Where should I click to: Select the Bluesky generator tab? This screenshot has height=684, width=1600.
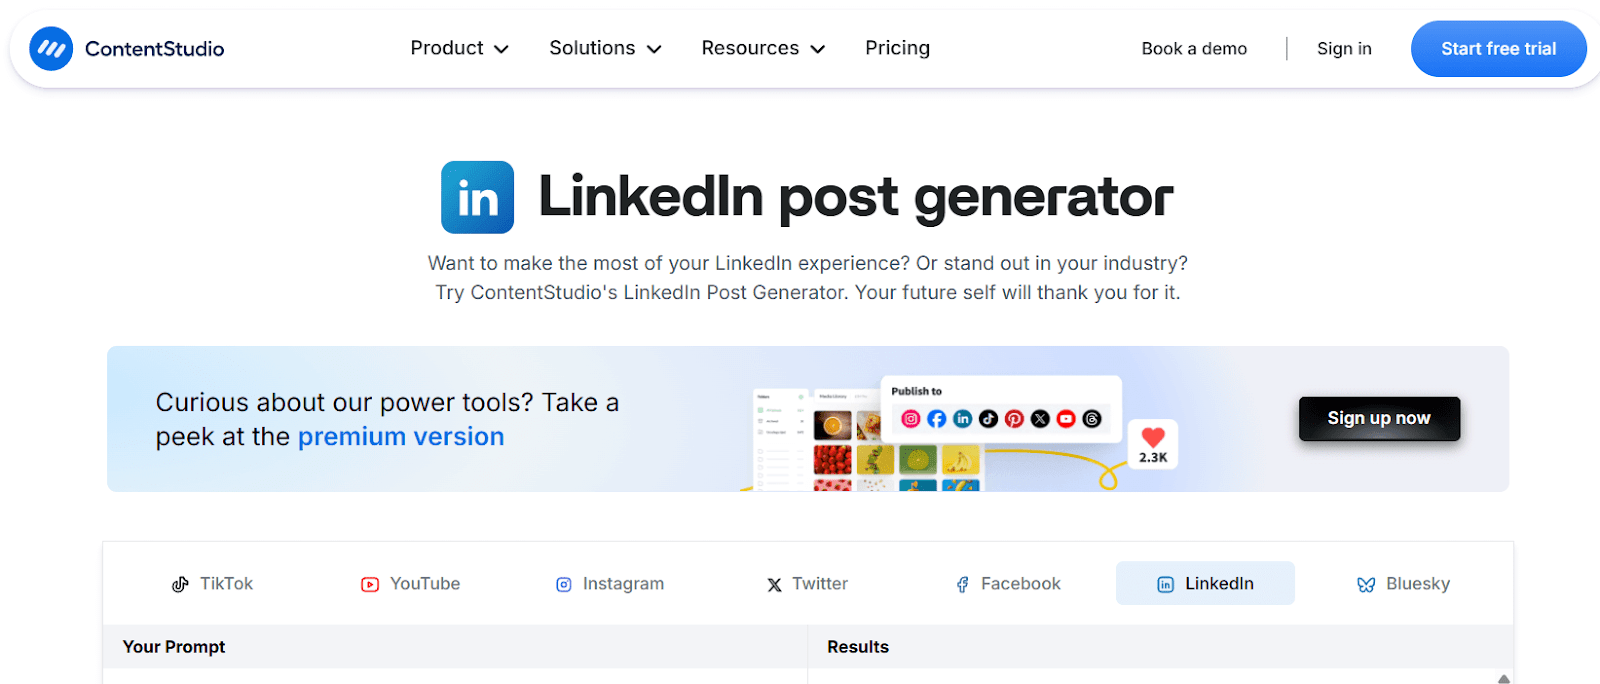point(1402,583)
